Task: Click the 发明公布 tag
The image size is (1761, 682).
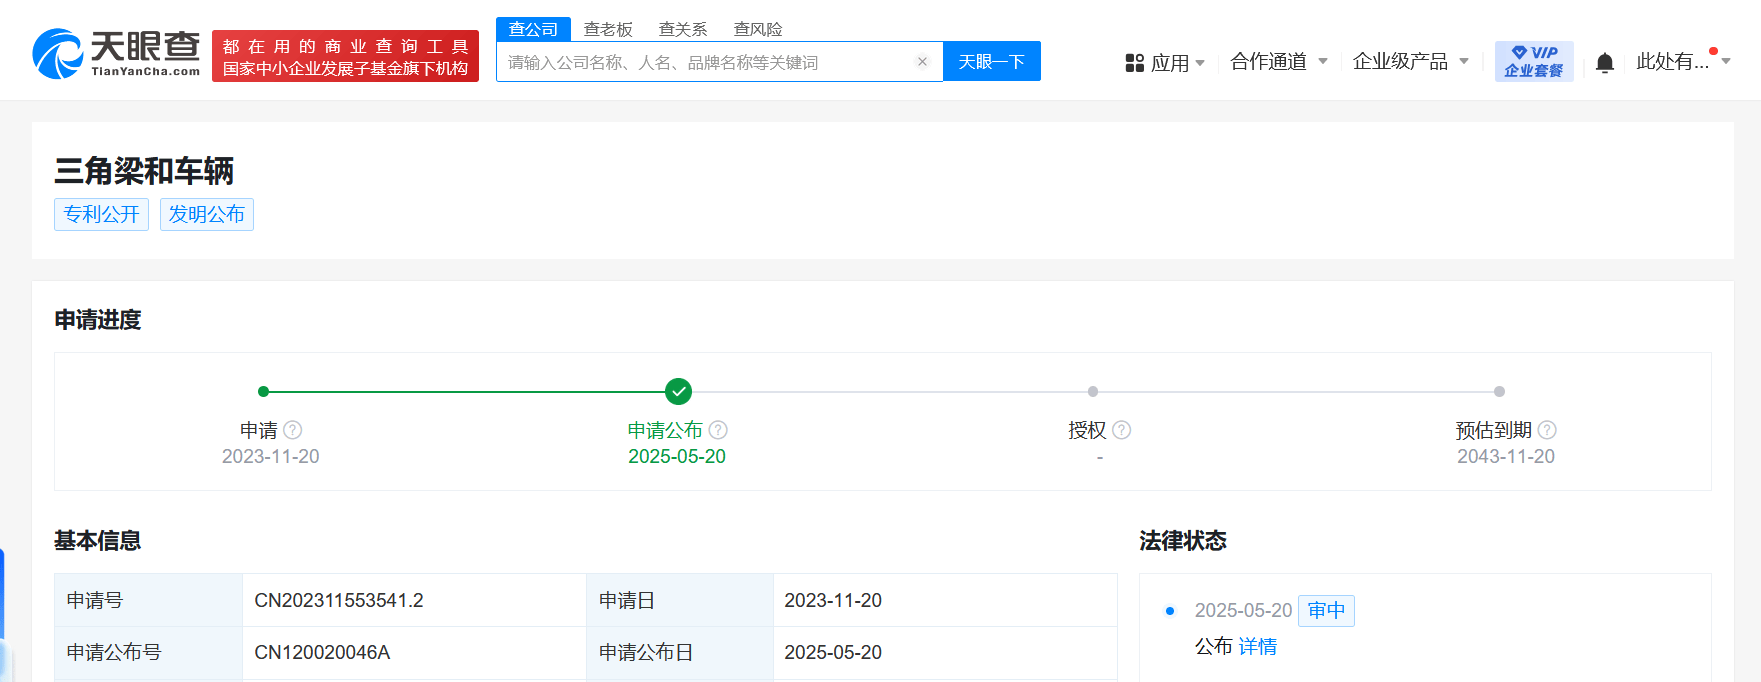Action: coord(206,214)
